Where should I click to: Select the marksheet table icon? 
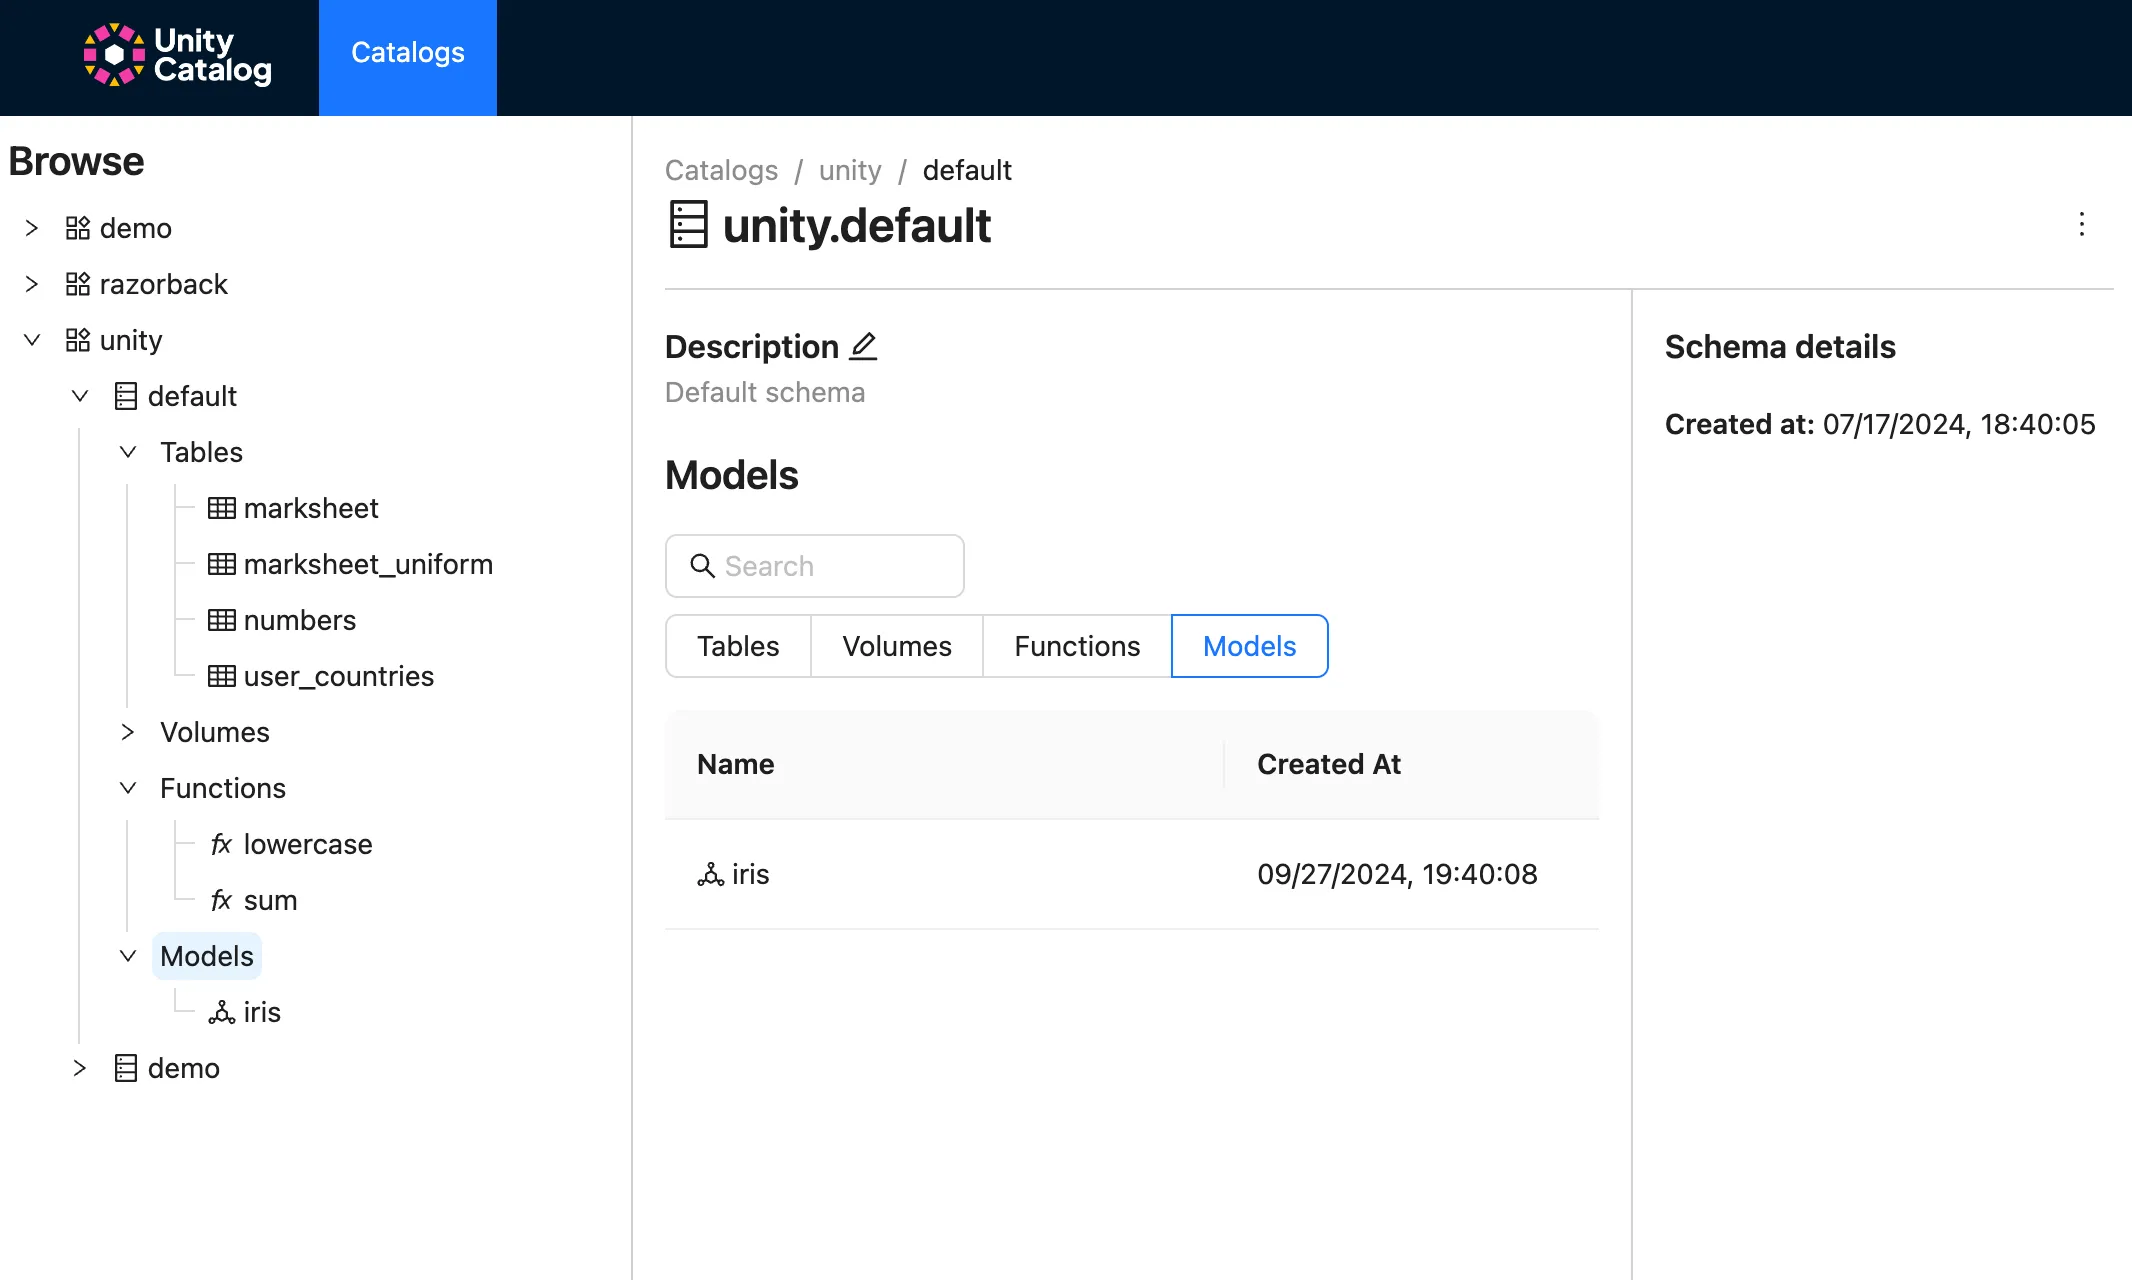(222, 508)
